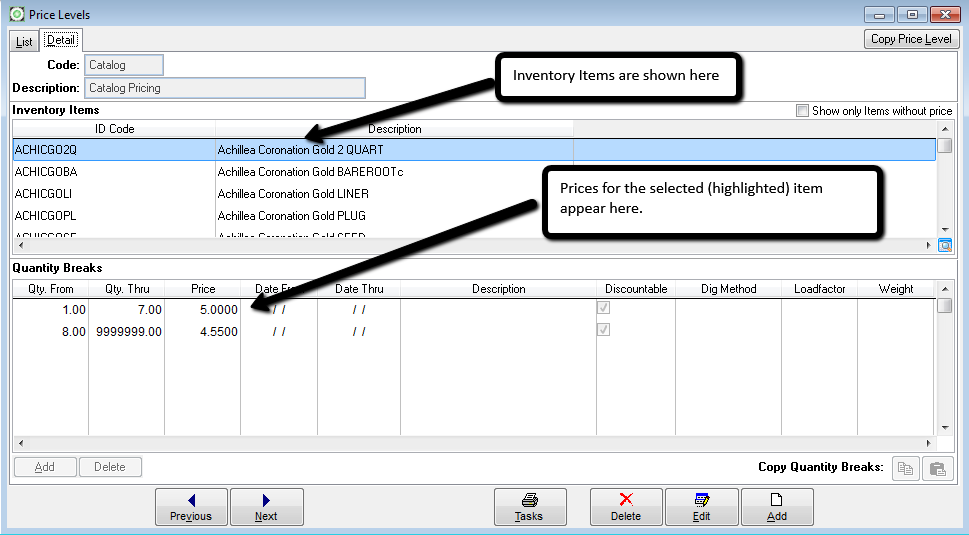The width and height of the screenshot is (969, 535).
Task: Click the Edit record button
Action: coord(702,507)
